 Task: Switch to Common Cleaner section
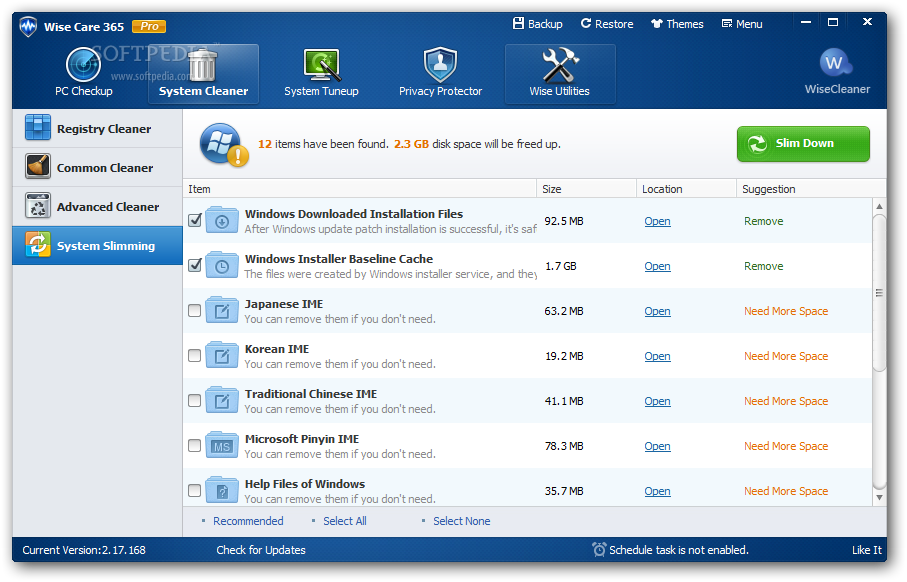[97, 167]
